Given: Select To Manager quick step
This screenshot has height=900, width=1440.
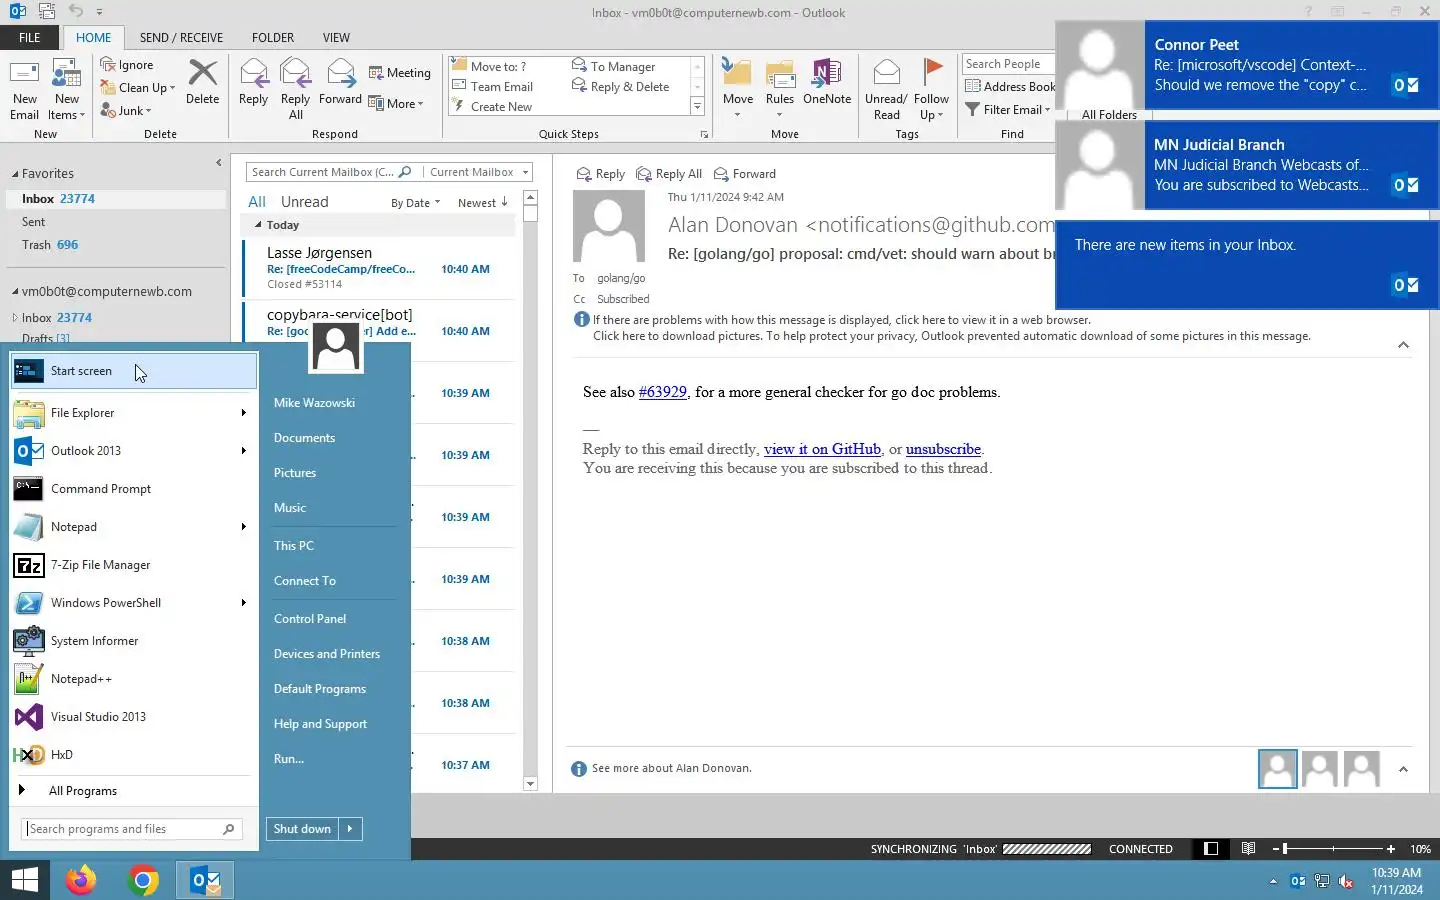Looking at the screenshot, I should tap(613, 67).
